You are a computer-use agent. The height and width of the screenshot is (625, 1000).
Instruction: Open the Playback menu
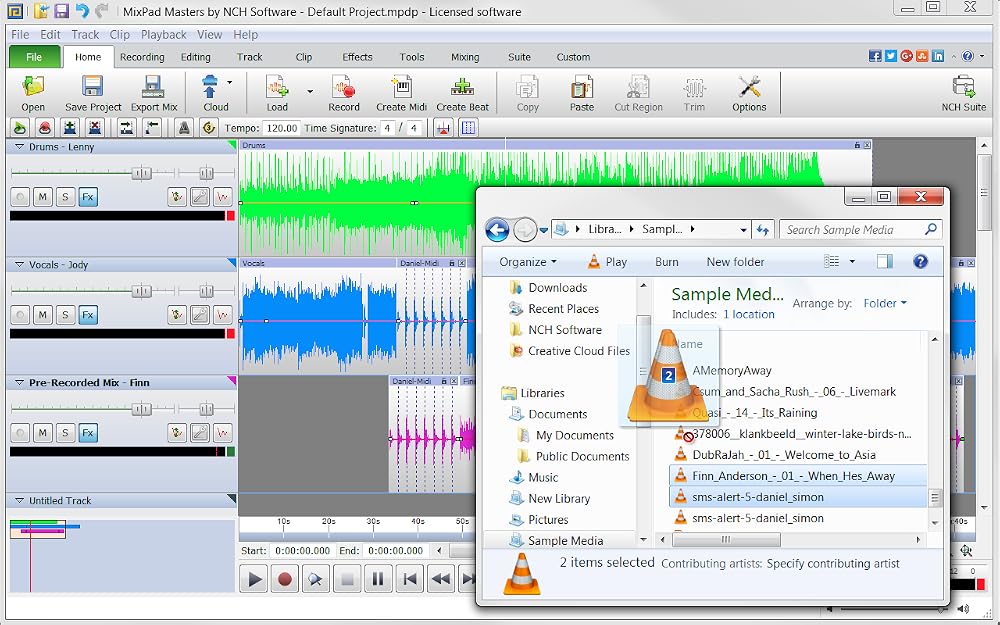(x=163, y=34)
